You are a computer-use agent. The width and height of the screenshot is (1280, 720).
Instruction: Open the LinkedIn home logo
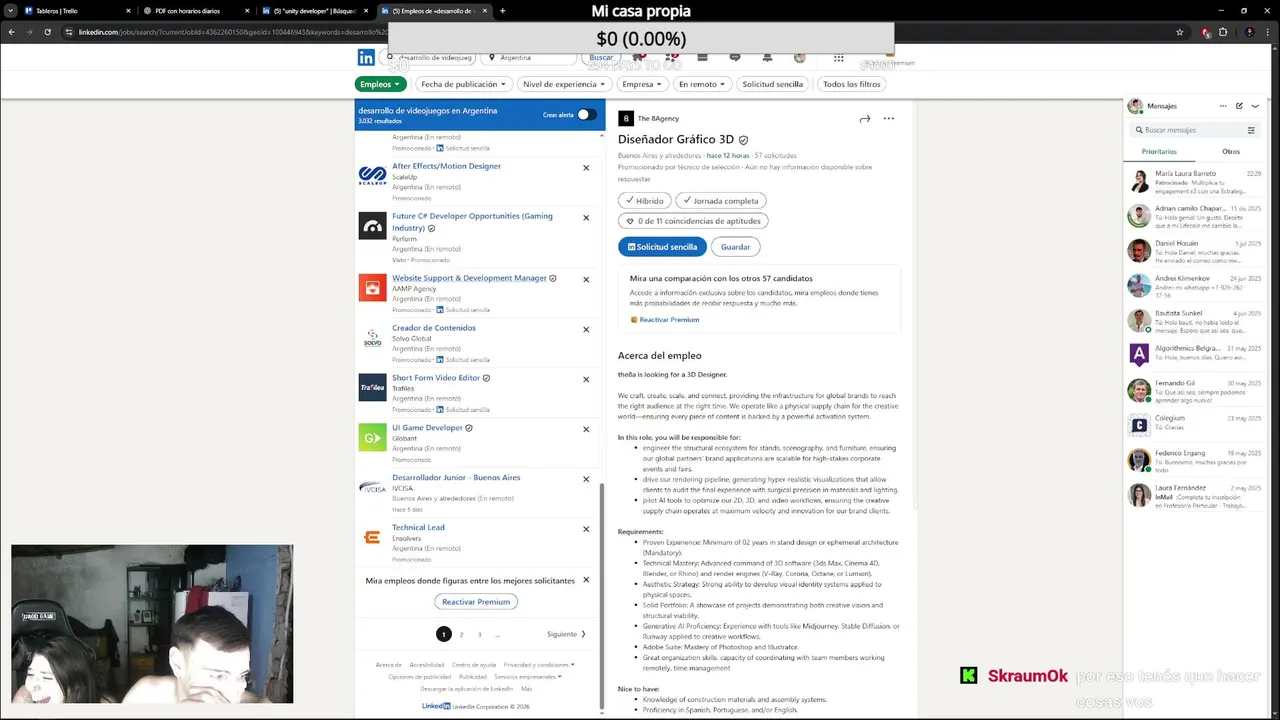pos(366,58)
